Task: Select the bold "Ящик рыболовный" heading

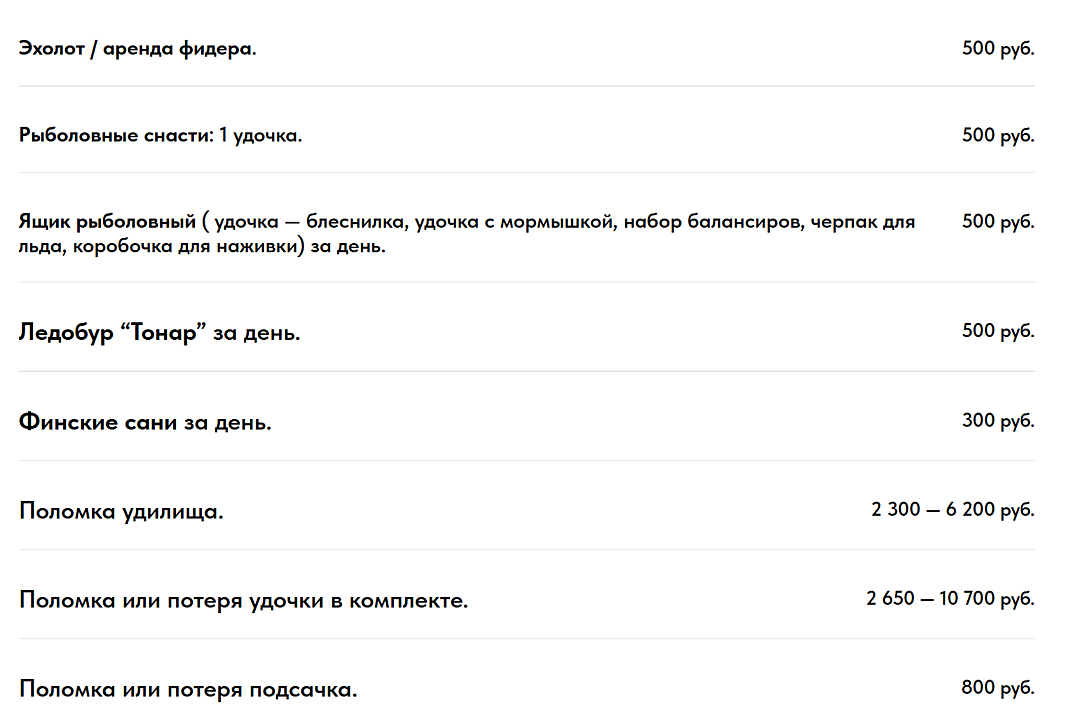Action: (x=107, y=222)
